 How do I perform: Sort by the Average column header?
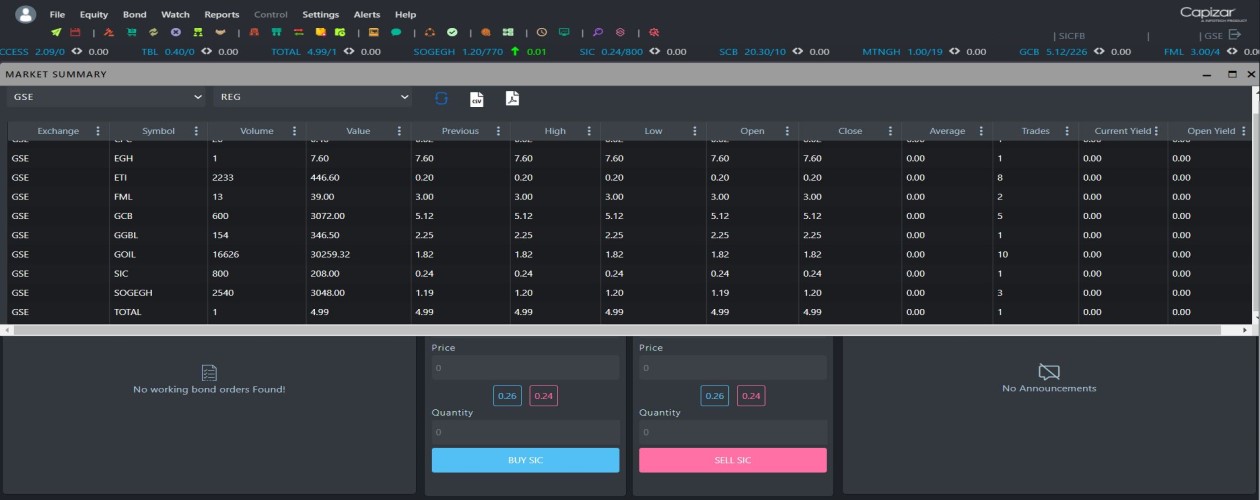click(947, 131)
